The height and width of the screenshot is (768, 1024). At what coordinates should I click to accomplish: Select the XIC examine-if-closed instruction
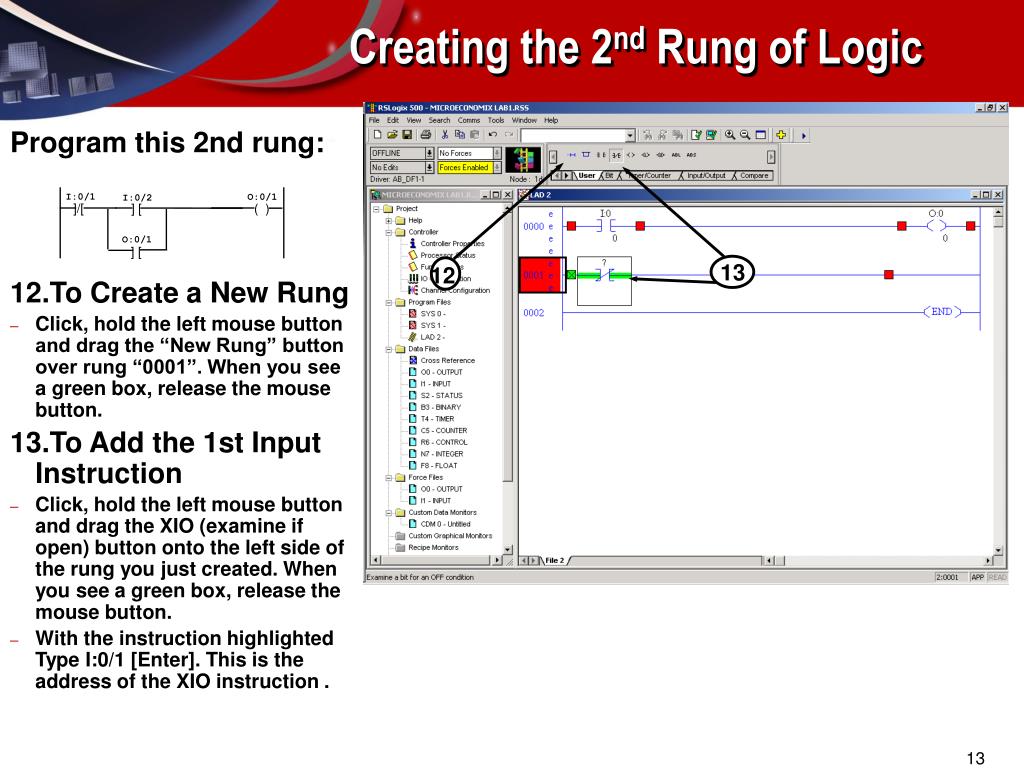(601, 155)
